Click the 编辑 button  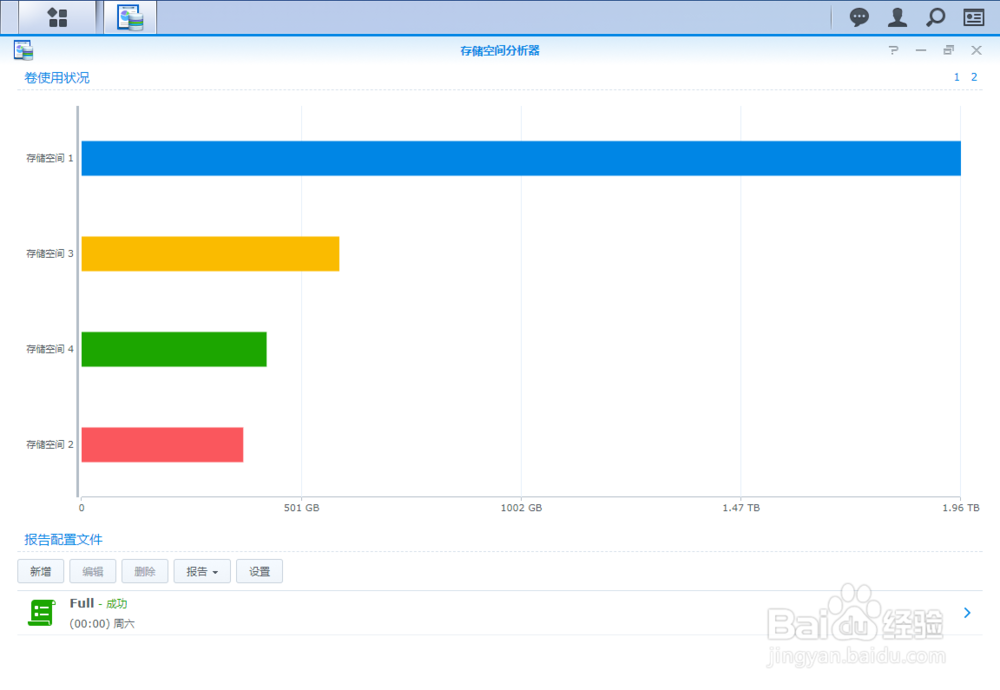[x=92, y=571]
